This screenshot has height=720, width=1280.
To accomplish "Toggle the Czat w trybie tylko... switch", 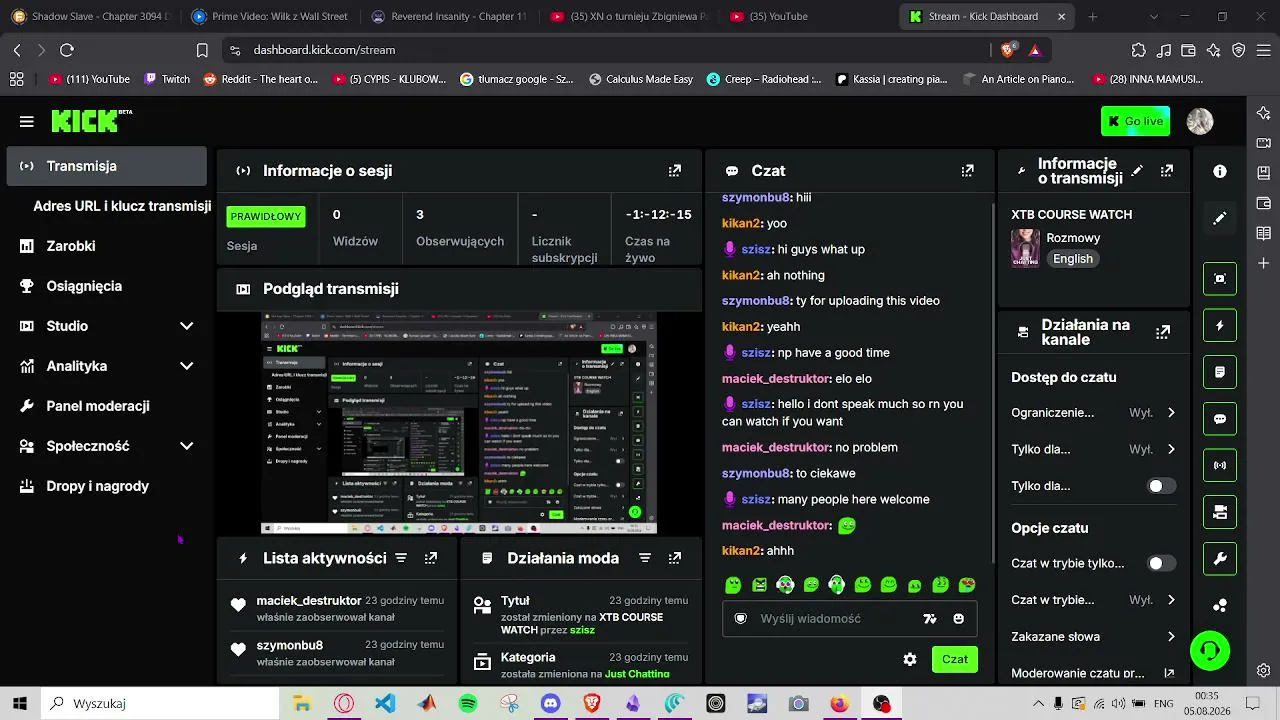I will tap(1161, 563).
